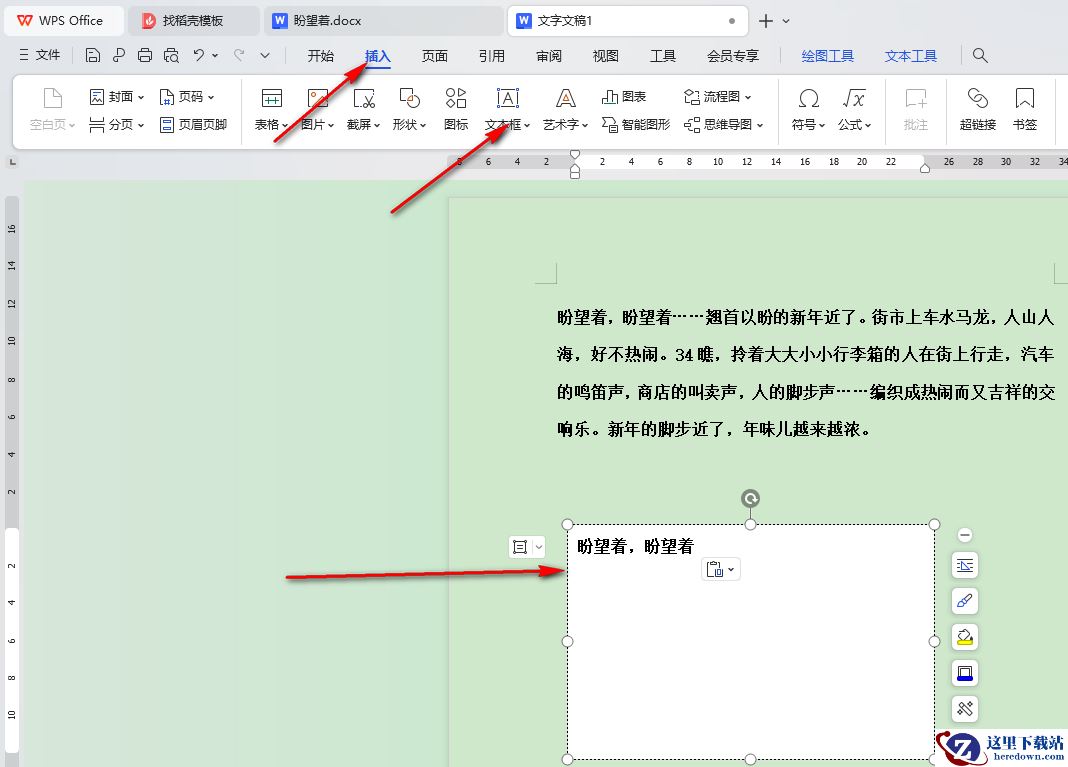Viewport: 1068px width, 767px height.
Task: Insert 智能图形 smart graphic
Action: tap(636, 124)
